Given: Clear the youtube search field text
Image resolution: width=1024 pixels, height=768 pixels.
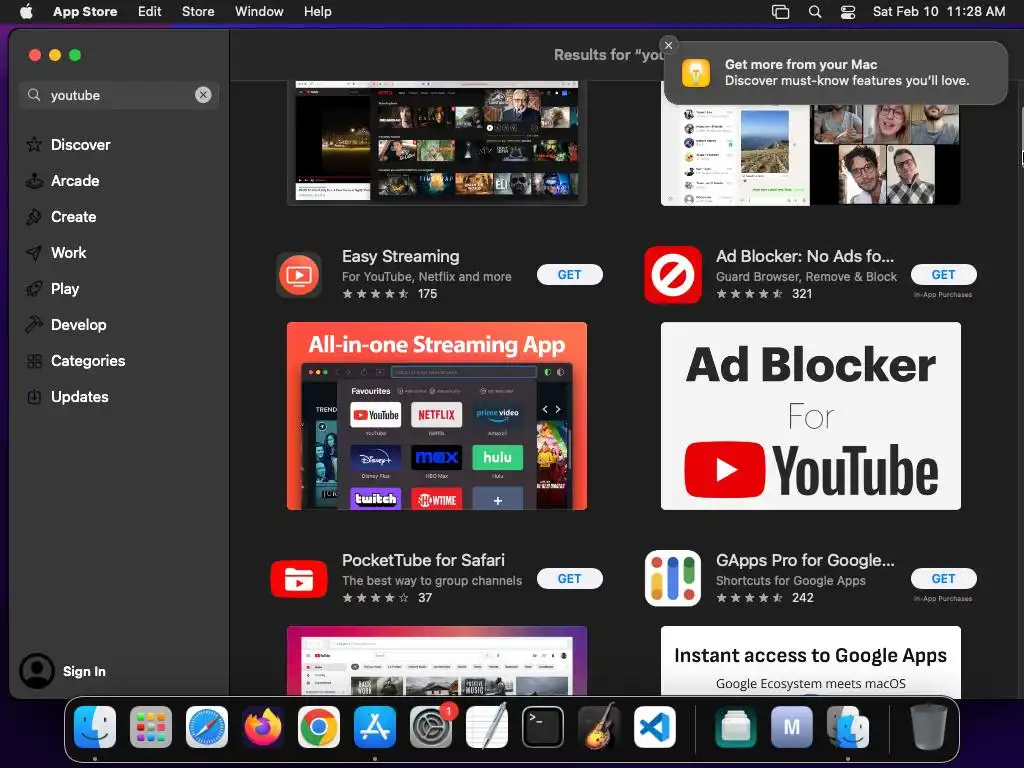Looking at the screenshot, I should 203,95.
